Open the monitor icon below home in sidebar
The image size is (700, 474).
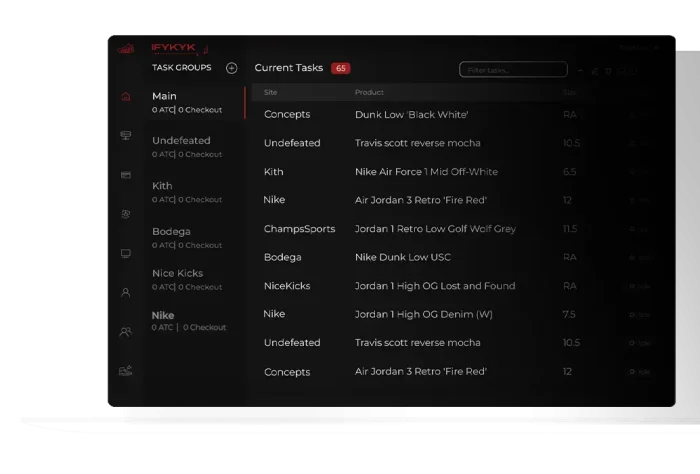tap(125, 136)
